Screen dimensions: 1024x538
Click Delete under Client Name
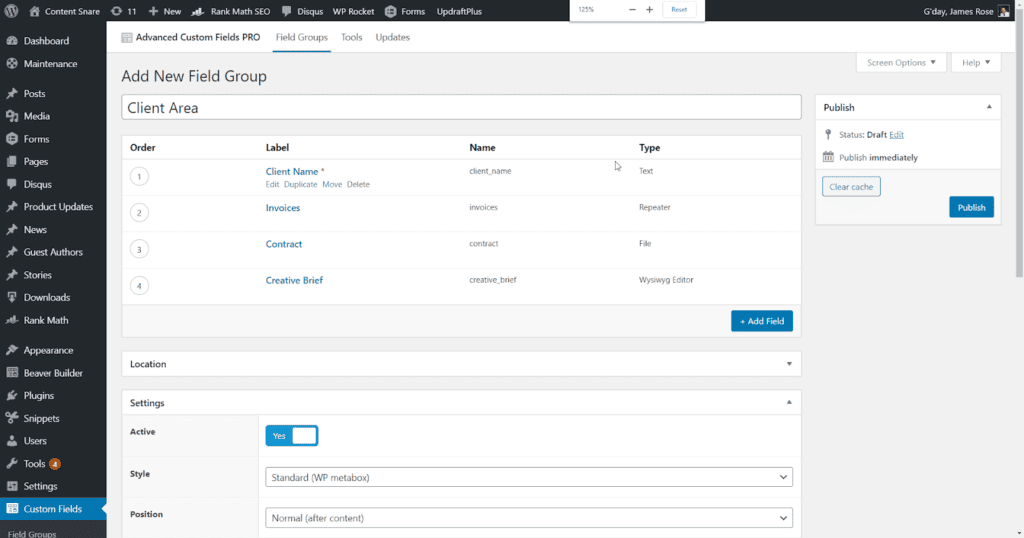358,184
